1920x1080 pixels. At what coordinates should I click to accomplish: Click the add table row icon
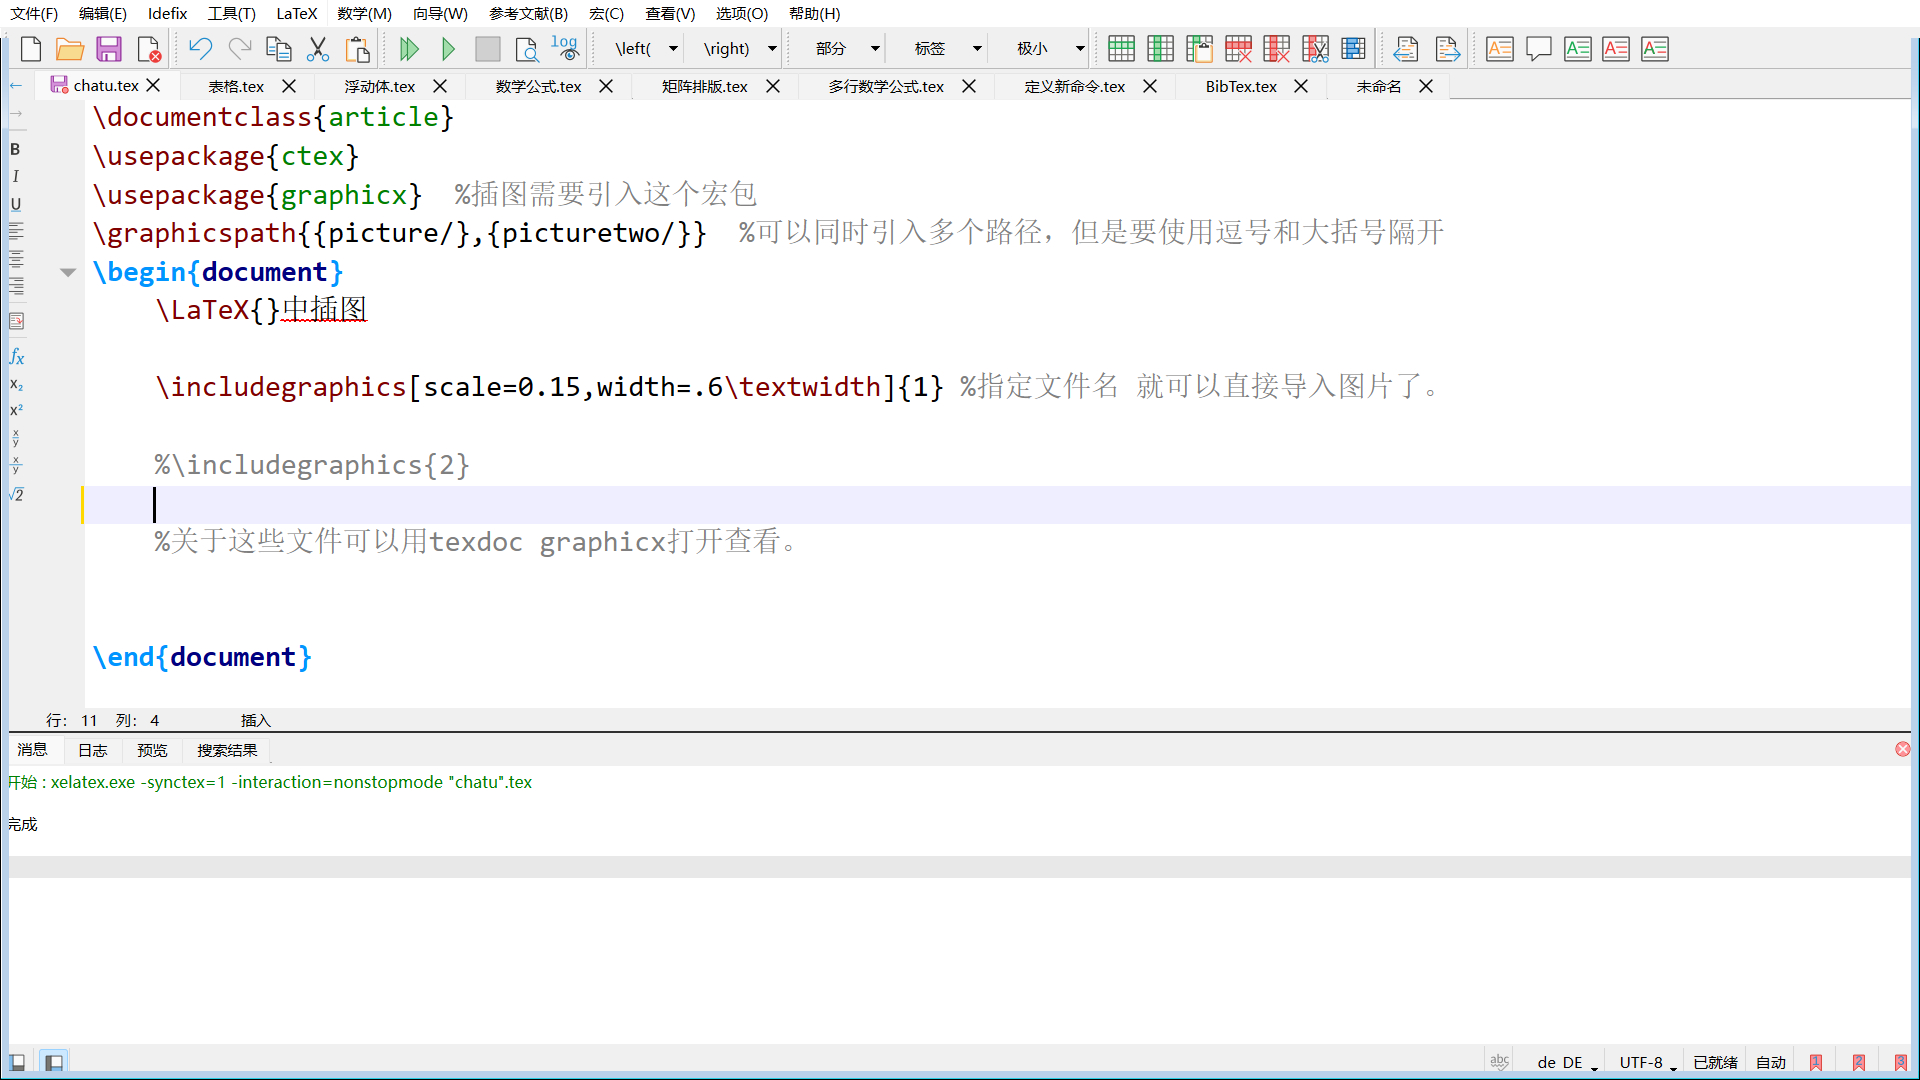1121,49
